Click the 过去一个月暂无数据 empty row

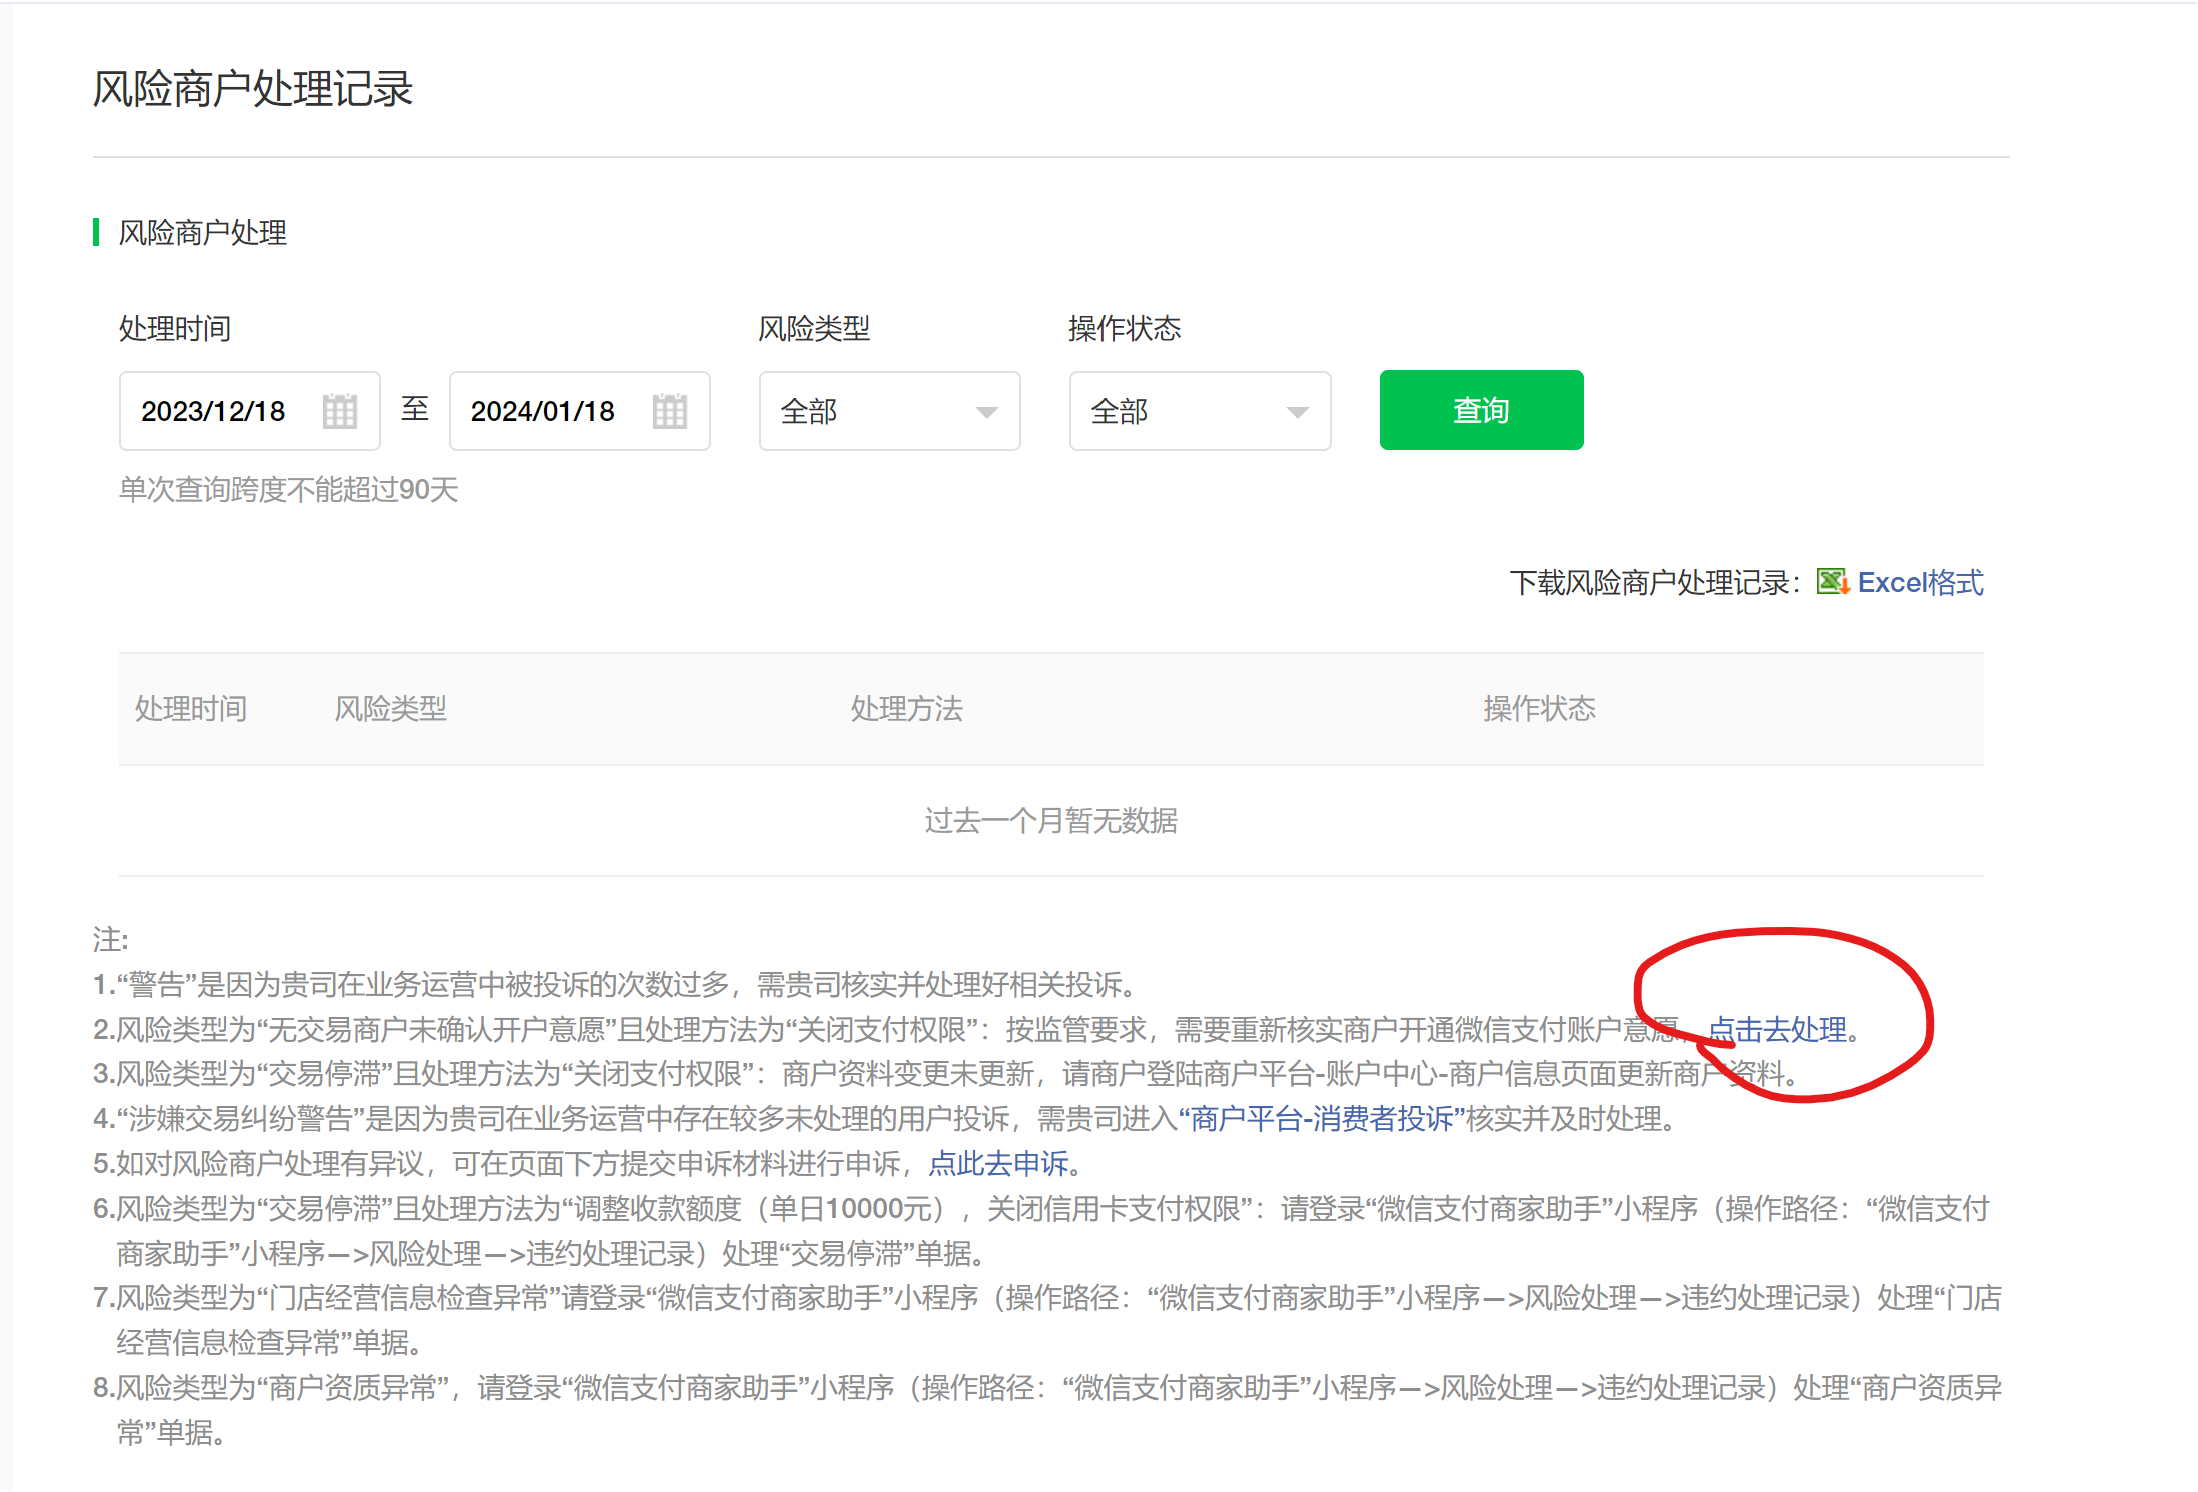coord(1050,821)
